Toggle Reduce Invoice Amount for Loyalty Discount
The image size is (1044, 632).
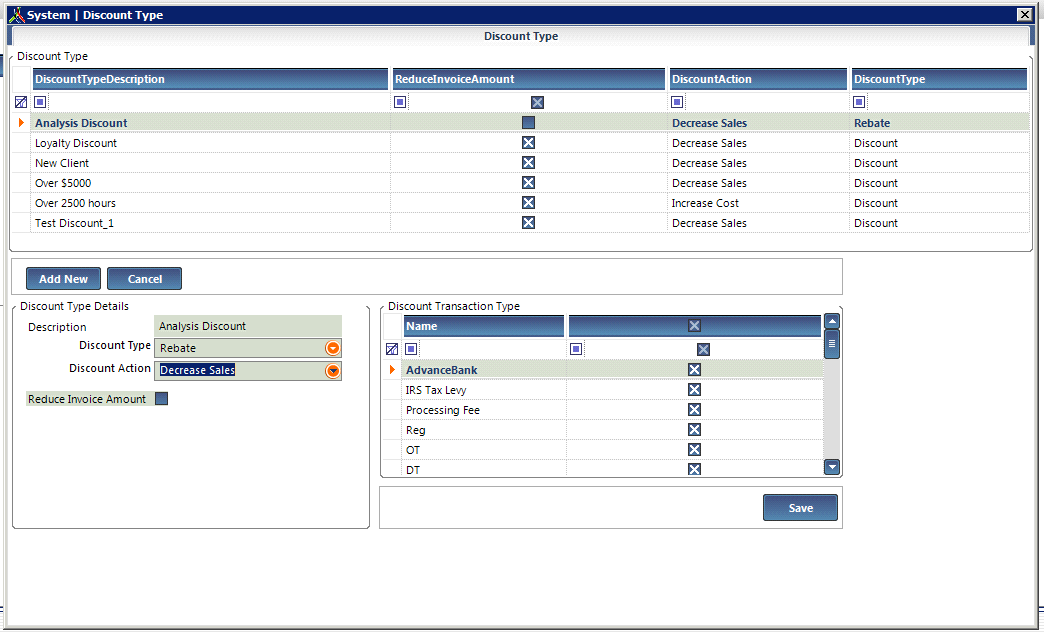(x=528, y=143)
